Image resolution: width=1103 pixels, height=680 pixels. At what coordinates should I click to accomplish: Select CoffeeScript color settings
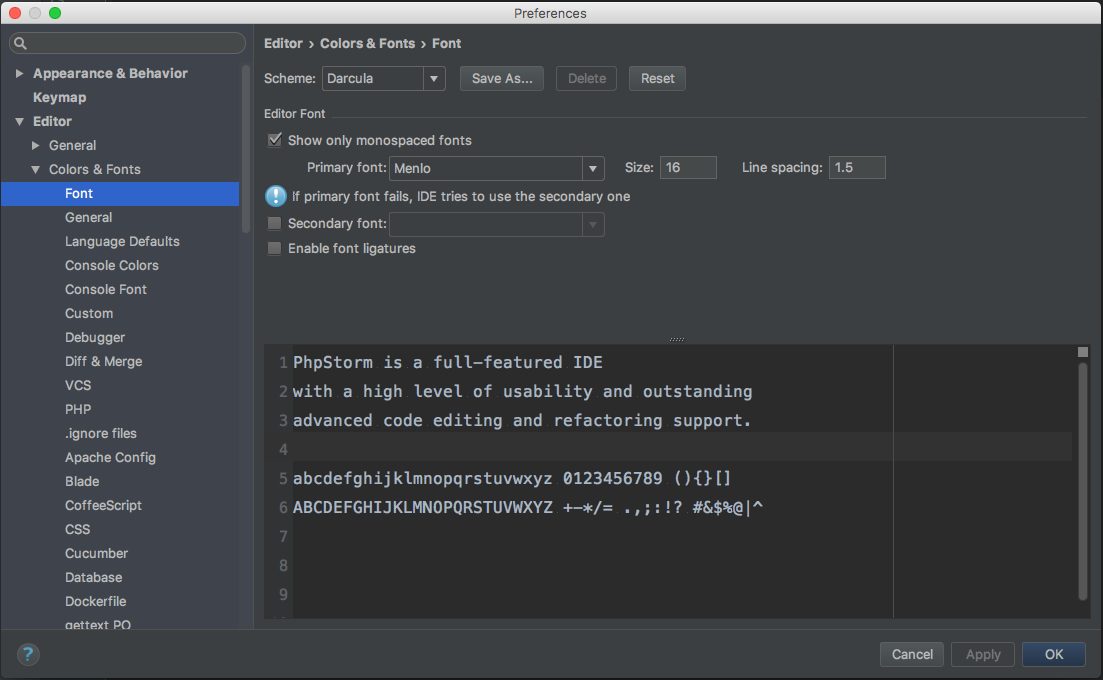click(x=103, y=505)
